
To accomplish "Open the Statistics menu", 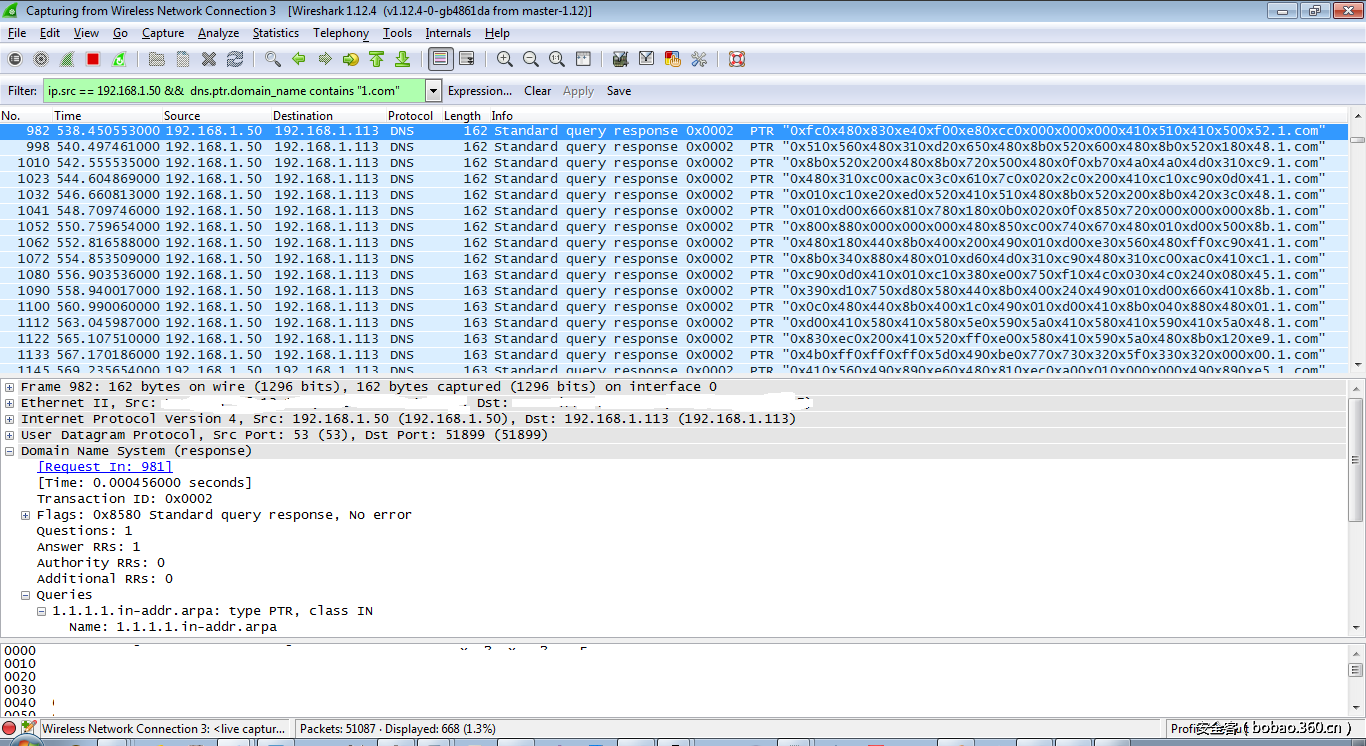I will coord(275,33).
